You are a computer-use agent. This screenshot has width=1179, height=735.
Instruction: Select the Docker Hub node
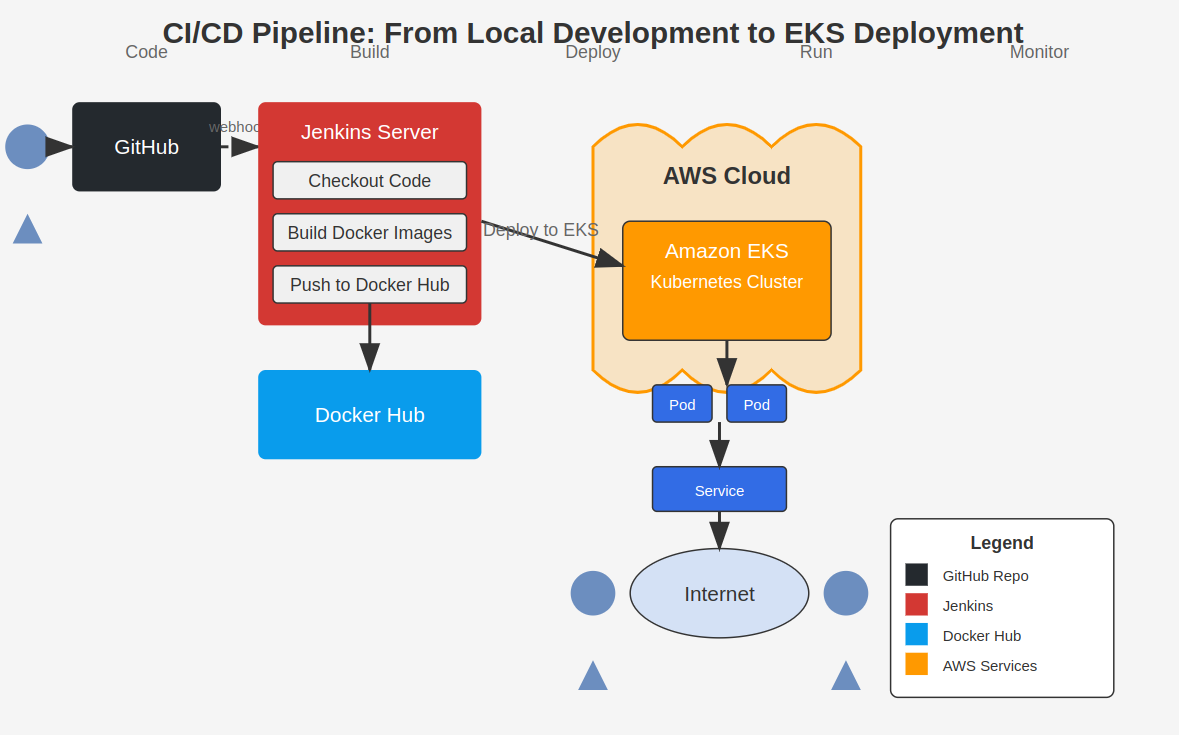pyautogui.click(x=369, y=414)
